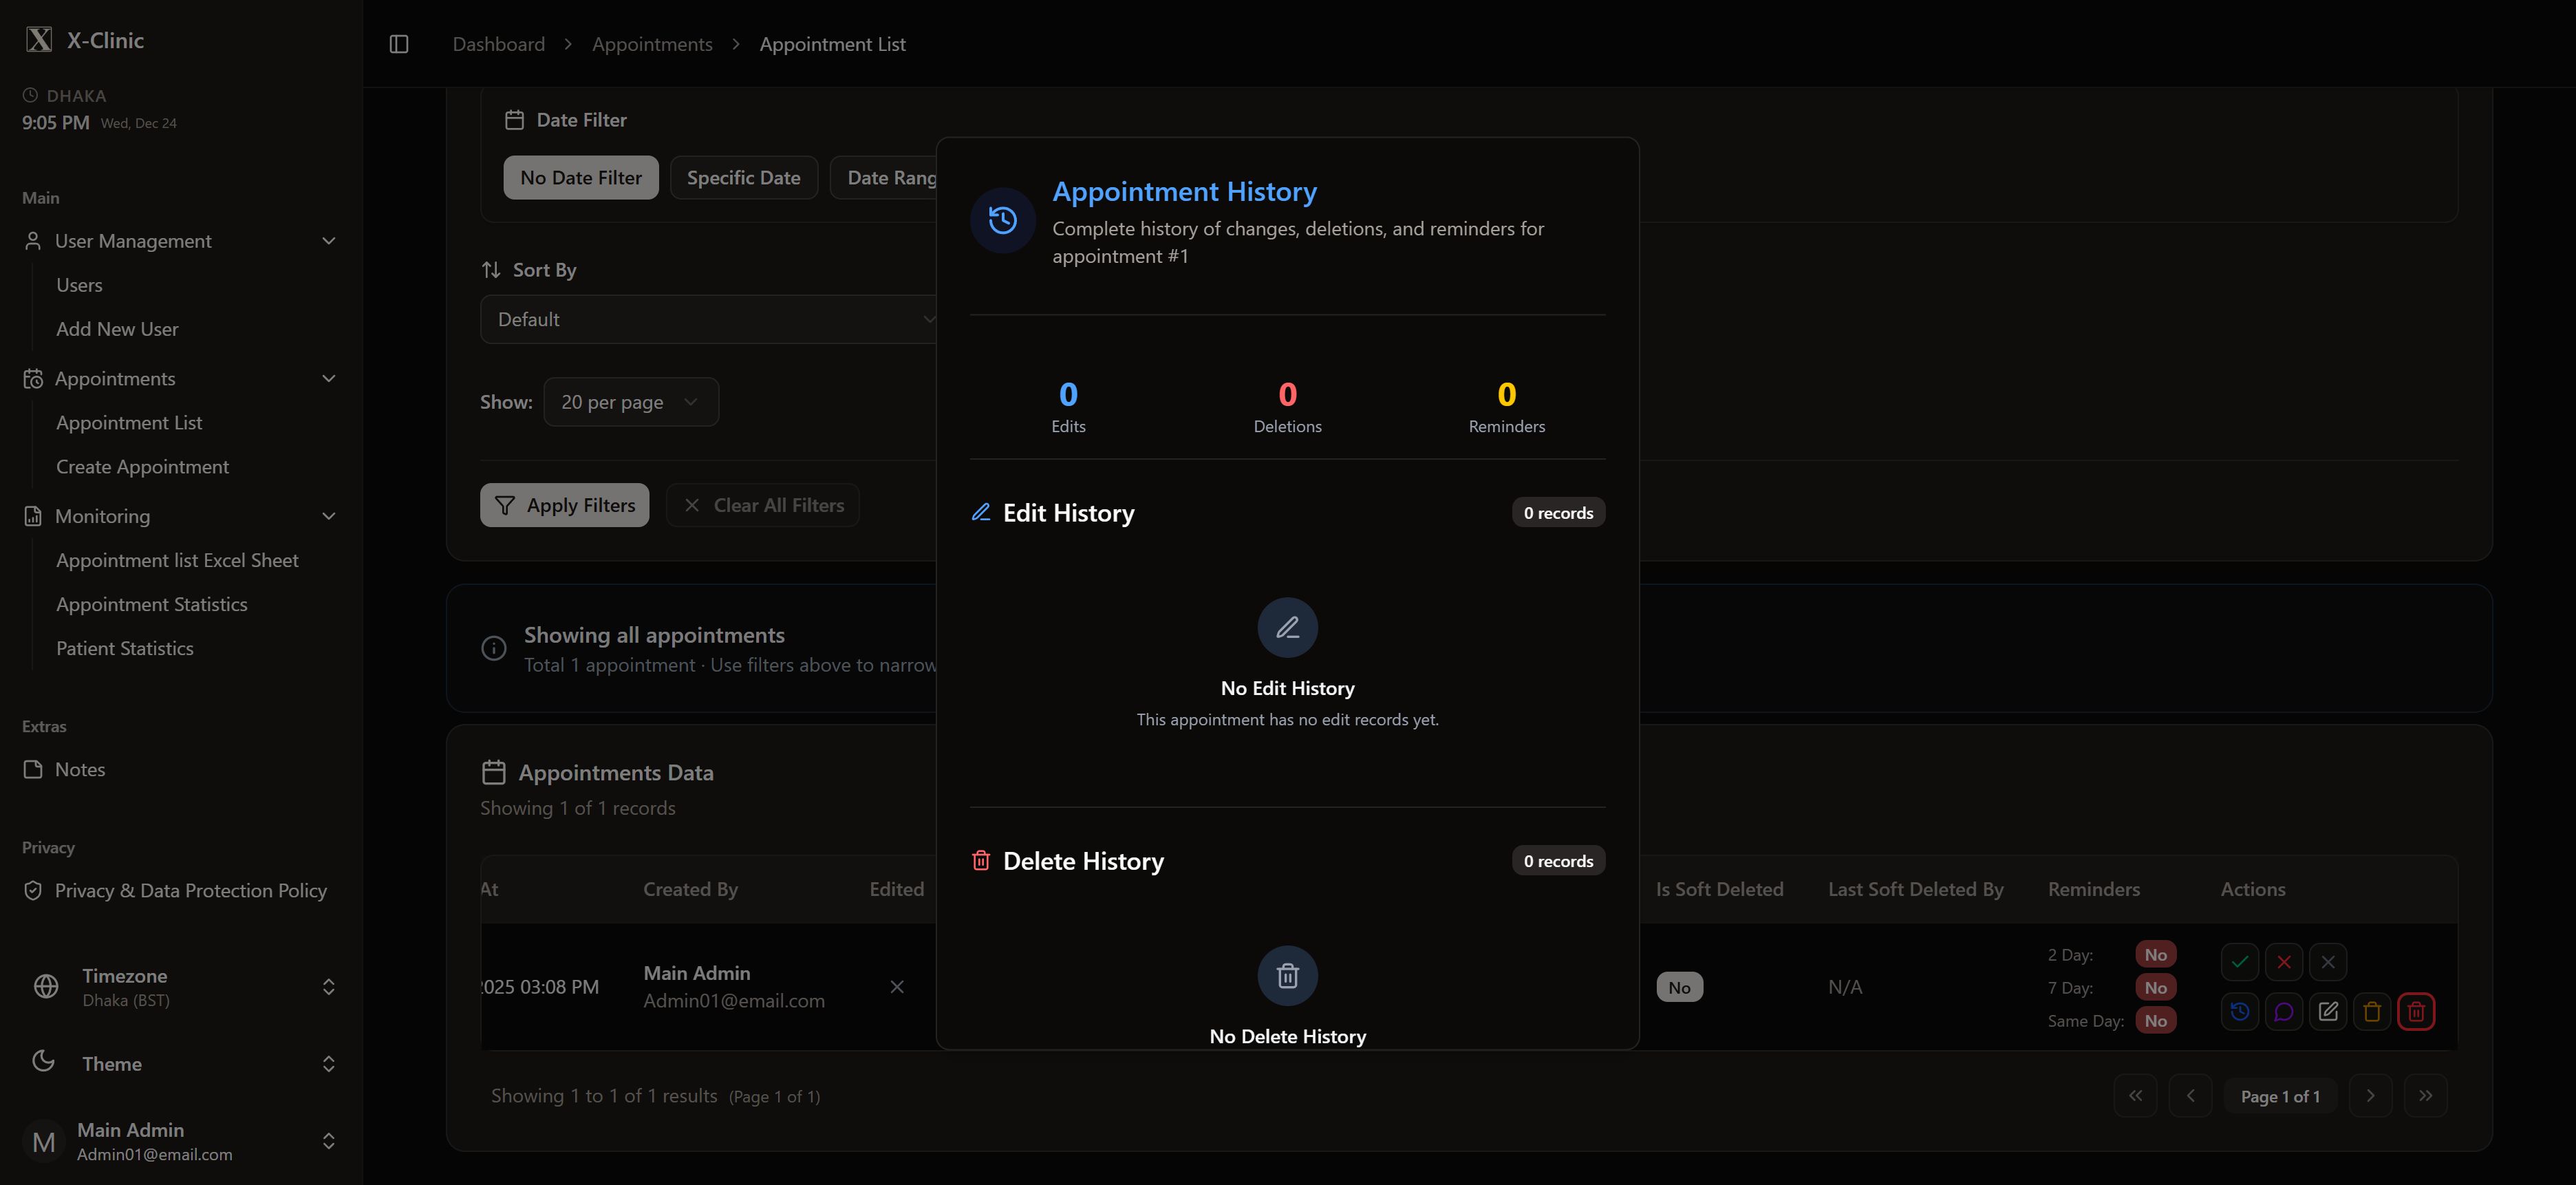The width and height of the screenshot is (2576, 1185).
Task: Click the Dashboard breadcrumb link
Action: tap(498, 44)
